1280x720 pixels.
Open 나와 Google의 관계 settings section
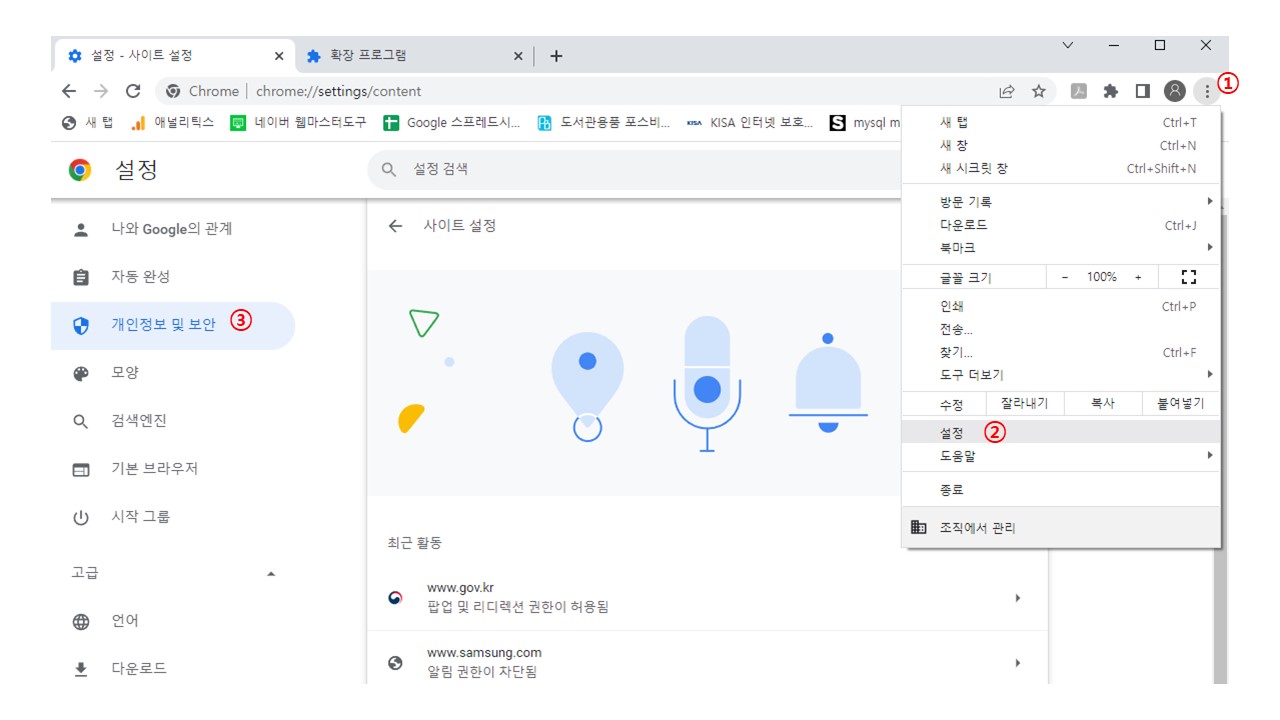click(172, 229)
